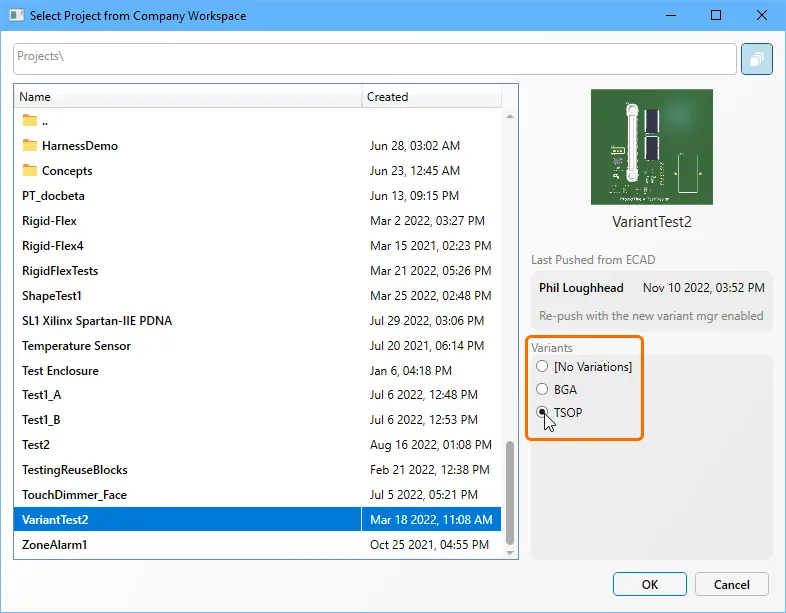The height and width of the screenshot is (613, 786).
Task: Click the 'Nov 10 2022, 03:52 PM' push date
Action: (x=704, y=288)
